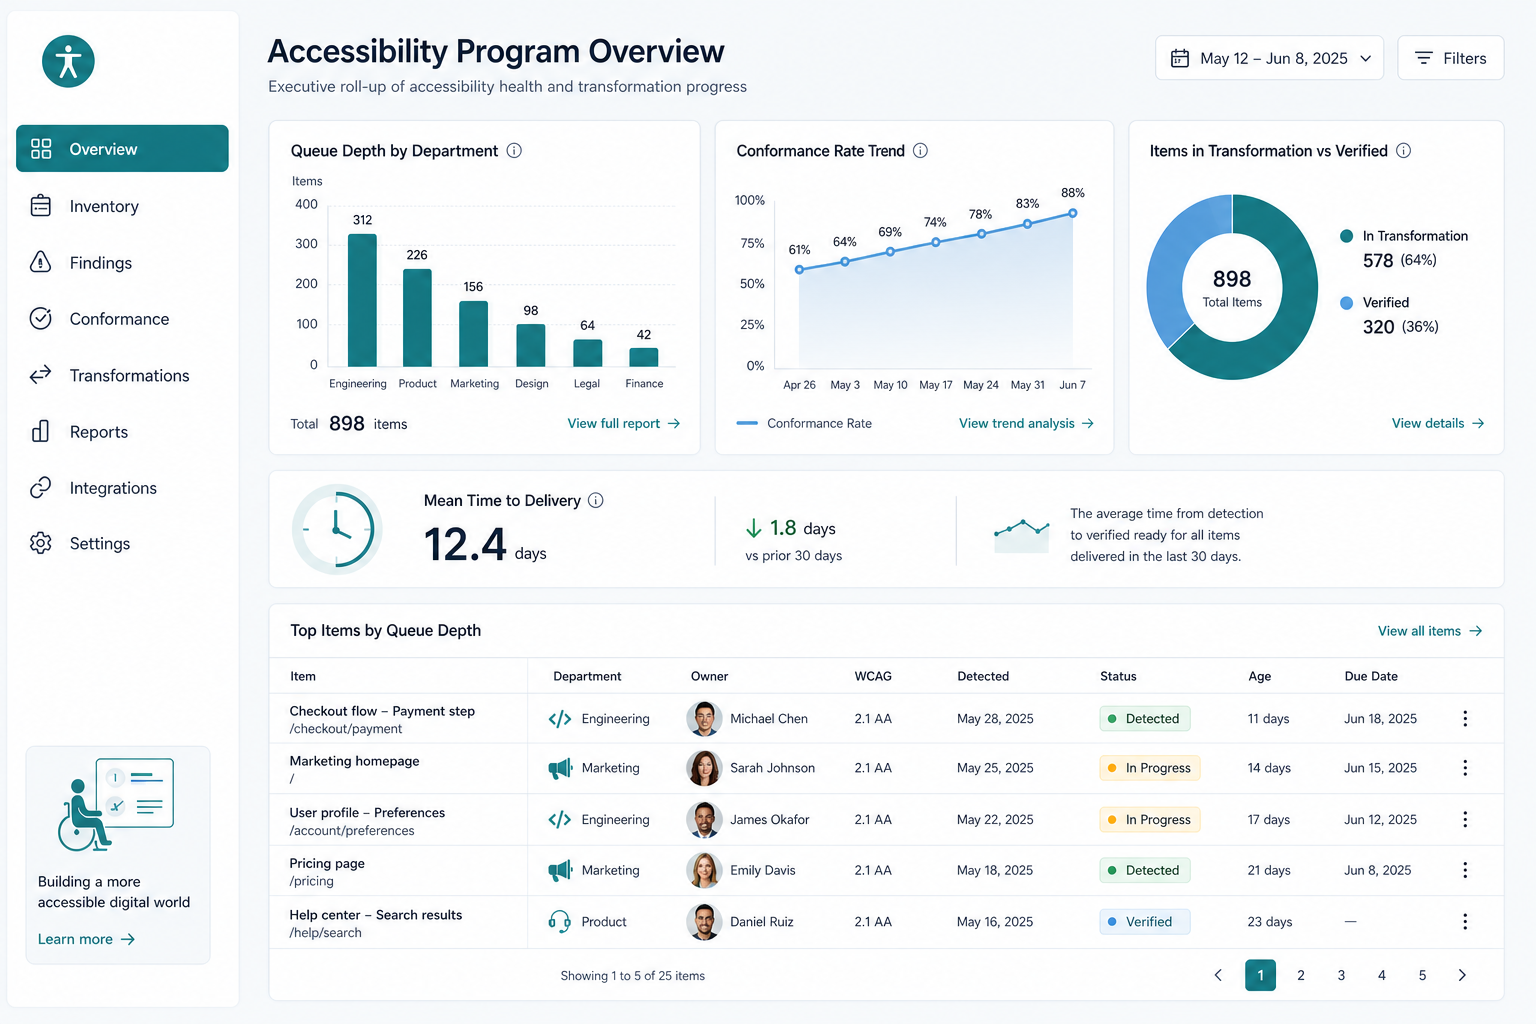The image size is (1536, 1024).
Task: Click In Progress status for Marketing homepage
Action: (1149, 768)
